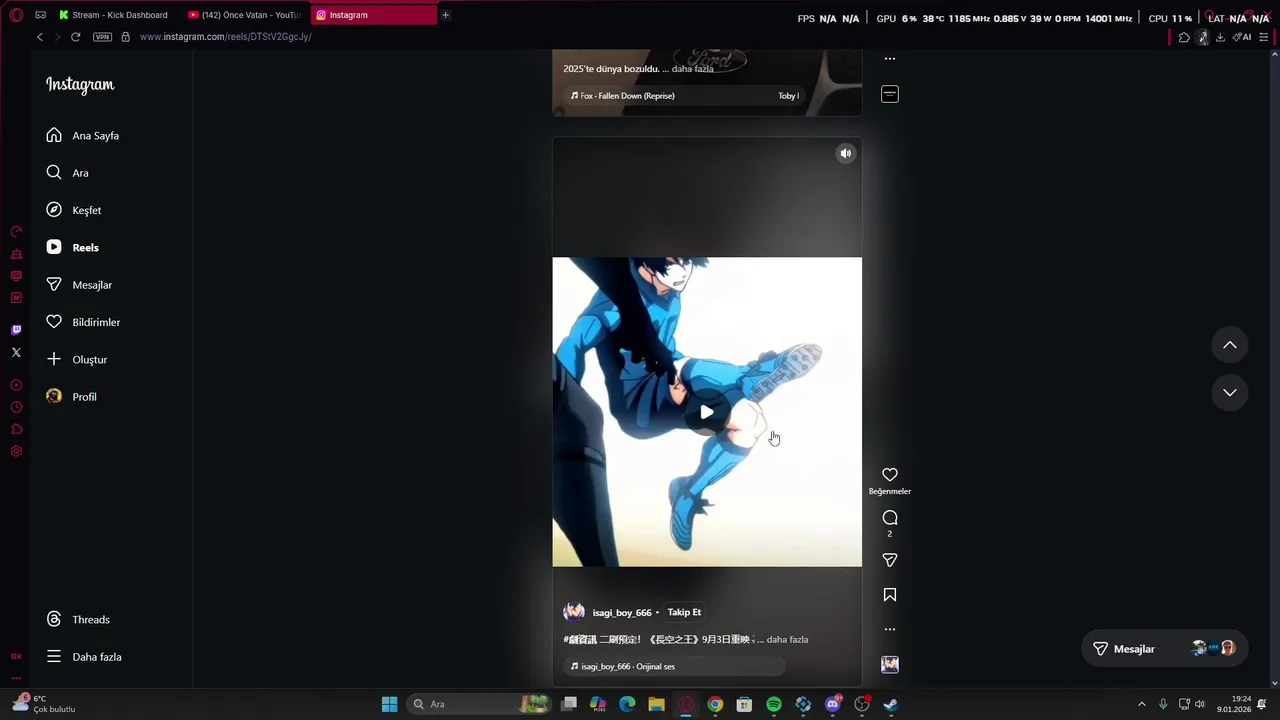
Task: Go back in browser
Action: click(40, 37)
